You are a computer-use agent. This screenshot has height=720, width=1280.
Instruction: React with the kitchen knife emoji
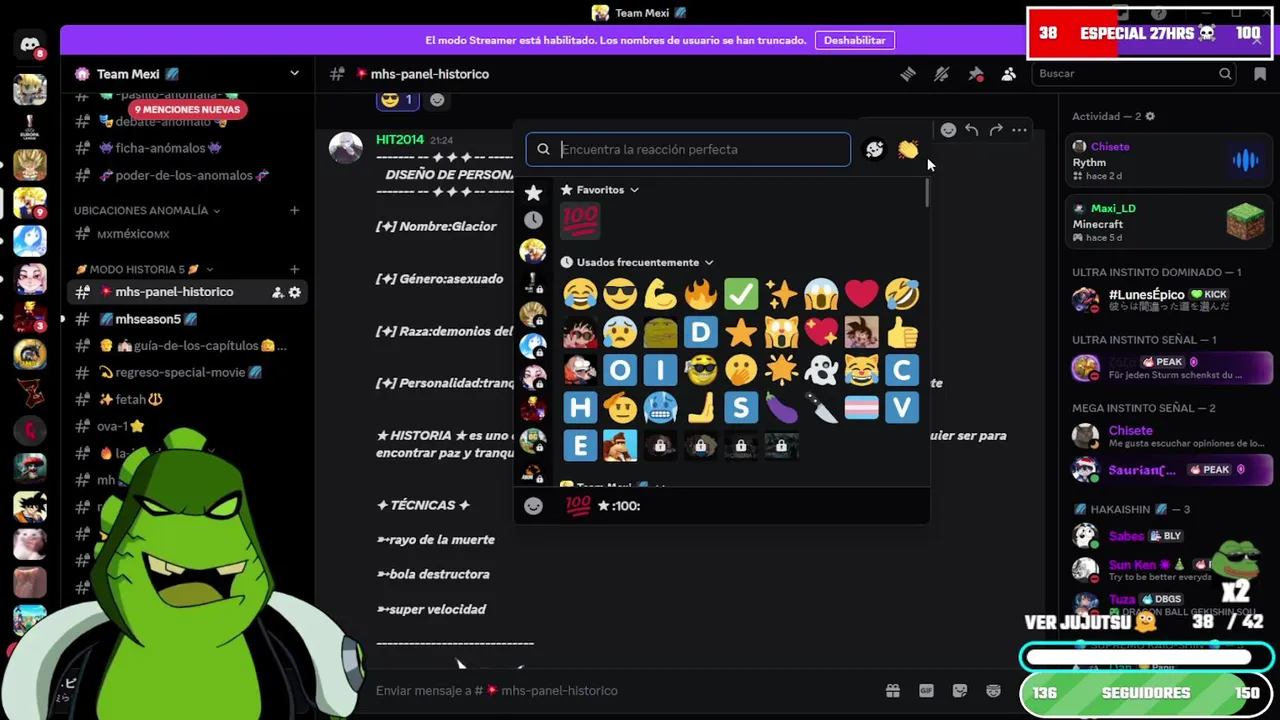(821, 408)
